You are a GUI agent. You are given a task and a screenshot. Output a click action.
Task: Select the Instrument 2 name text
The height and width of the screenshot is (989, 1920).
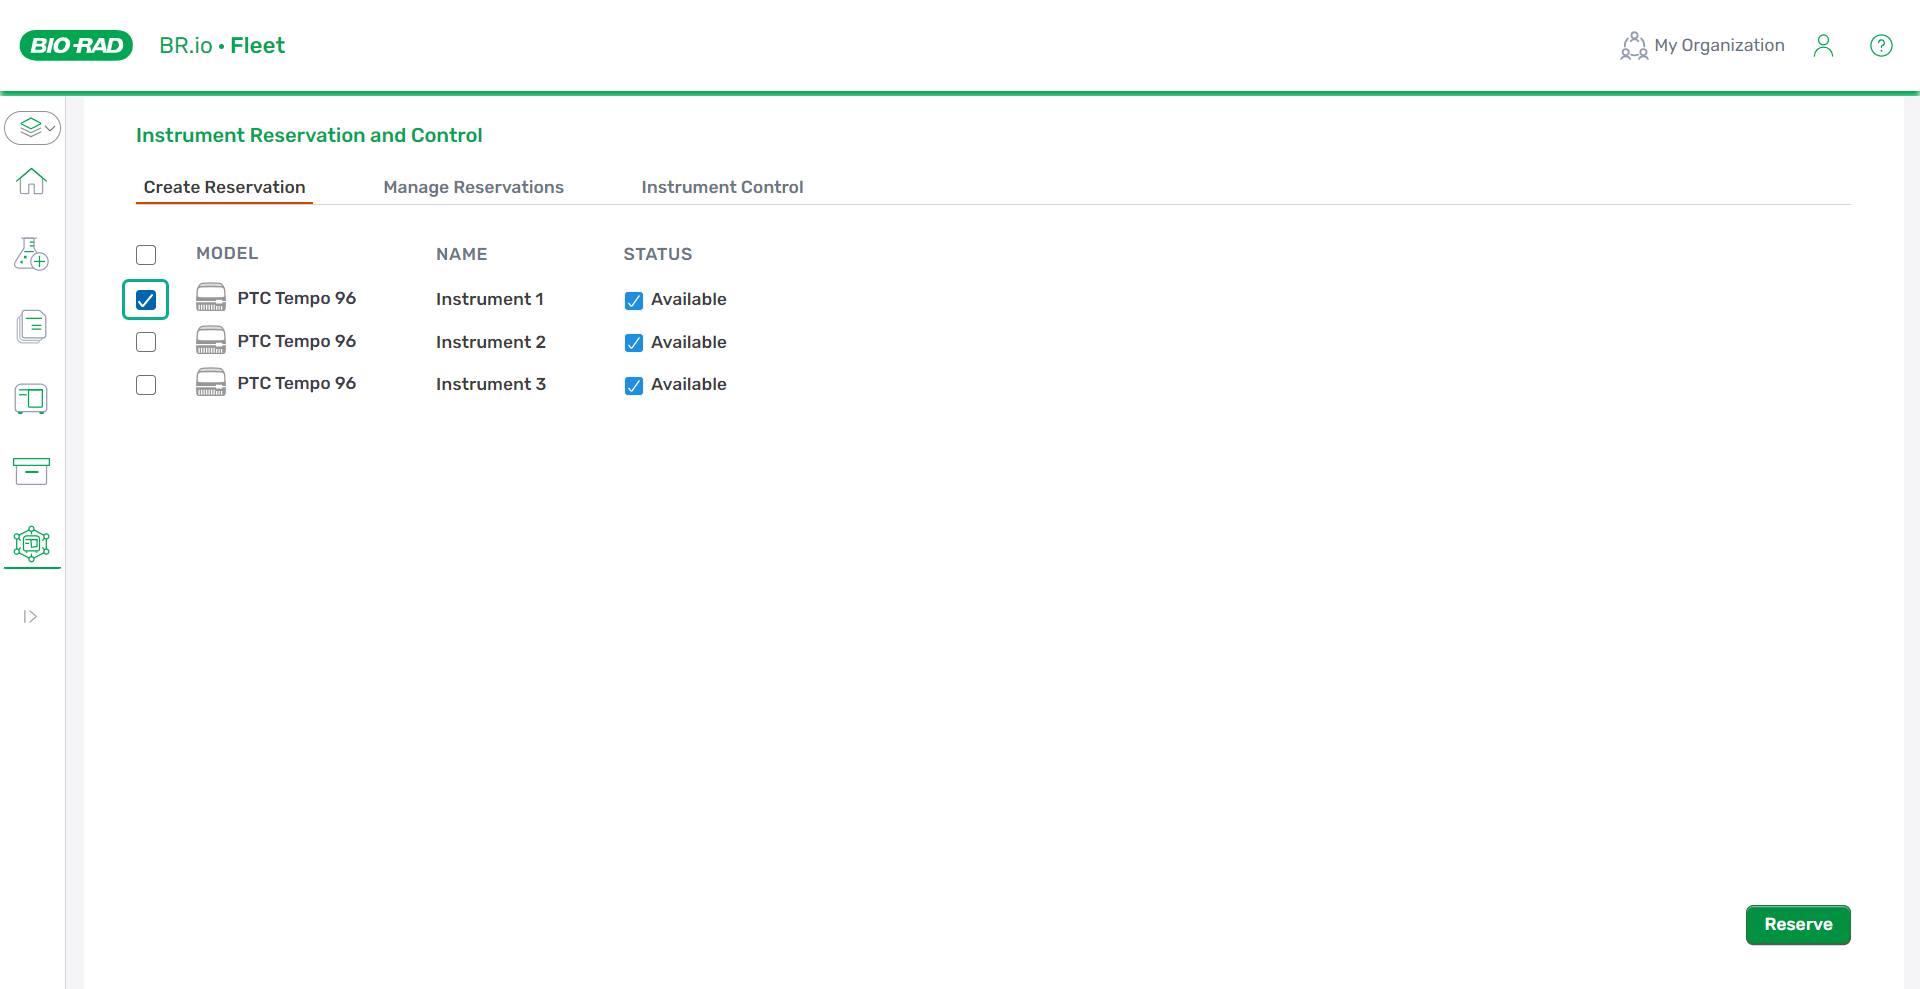coord(491,342)
